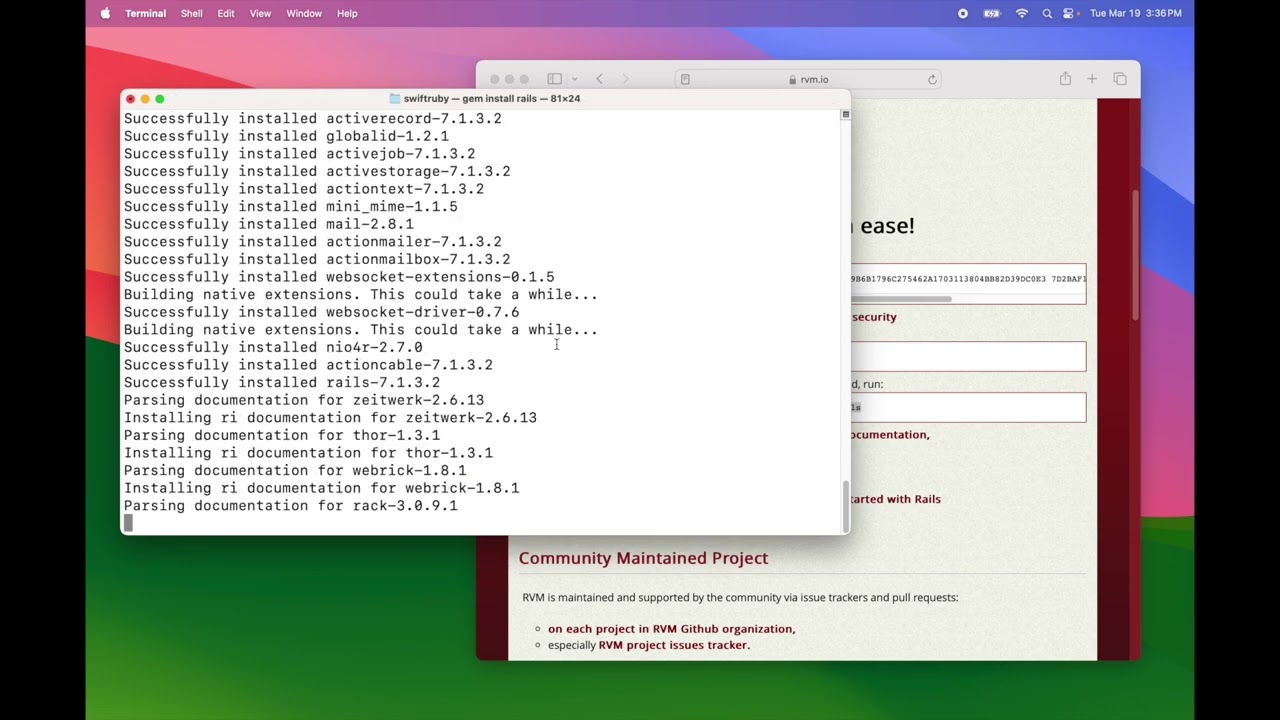This screenshot has width=1280, height=720.
Task: Open the Wi-Fi menu icon
Action: (1022, 13)
